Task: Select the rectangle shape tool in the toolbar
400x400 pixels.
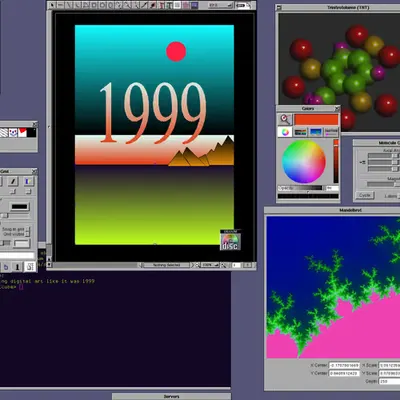Action: coord(94,5)
